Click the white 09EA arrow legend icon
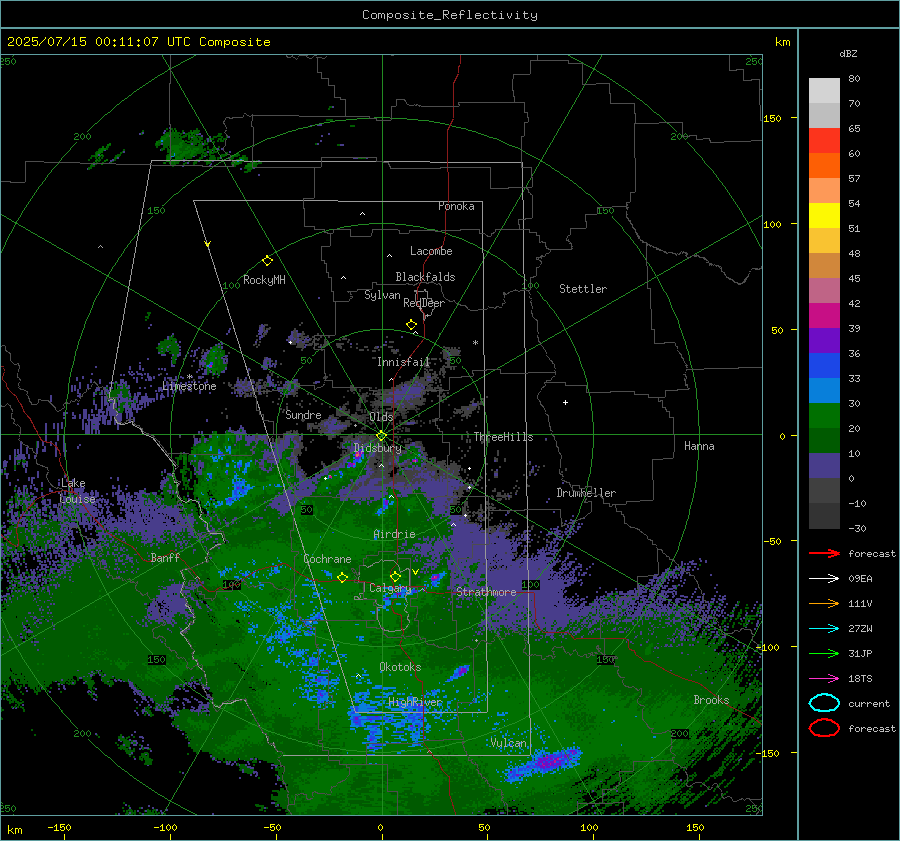Viewport: 900px width, 841px height. [x=824, y=579]
